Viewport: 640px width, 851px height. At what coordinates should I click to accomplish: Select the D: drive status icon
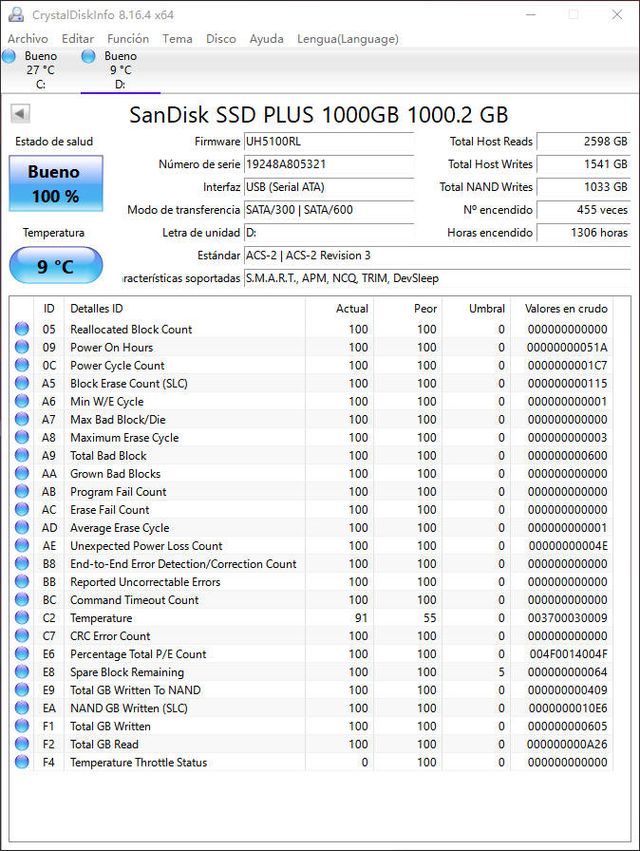coord(89,56)
